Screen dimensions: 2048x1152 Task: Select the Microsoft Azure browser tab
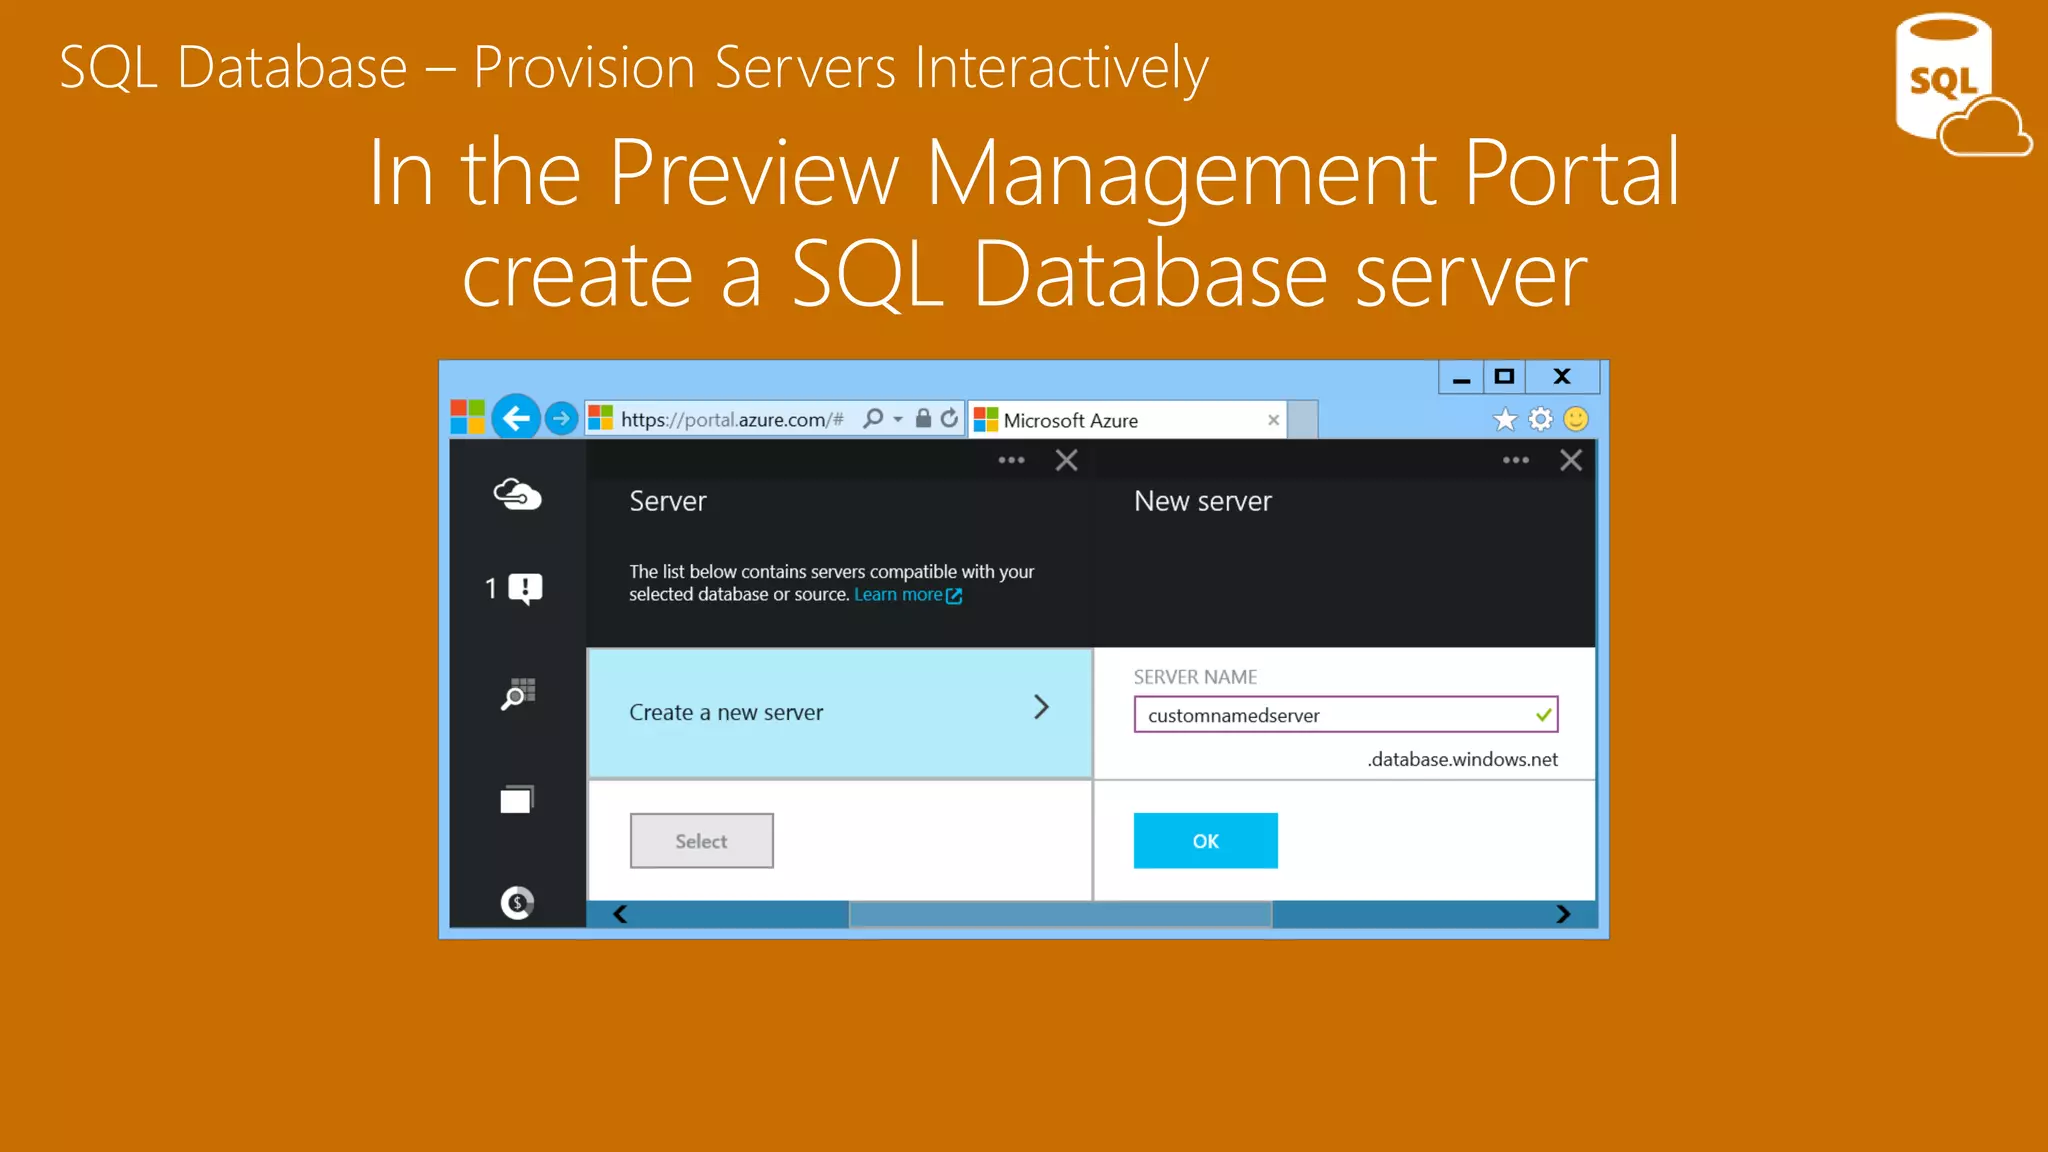pyautogui.click(x=1127, y=420)
